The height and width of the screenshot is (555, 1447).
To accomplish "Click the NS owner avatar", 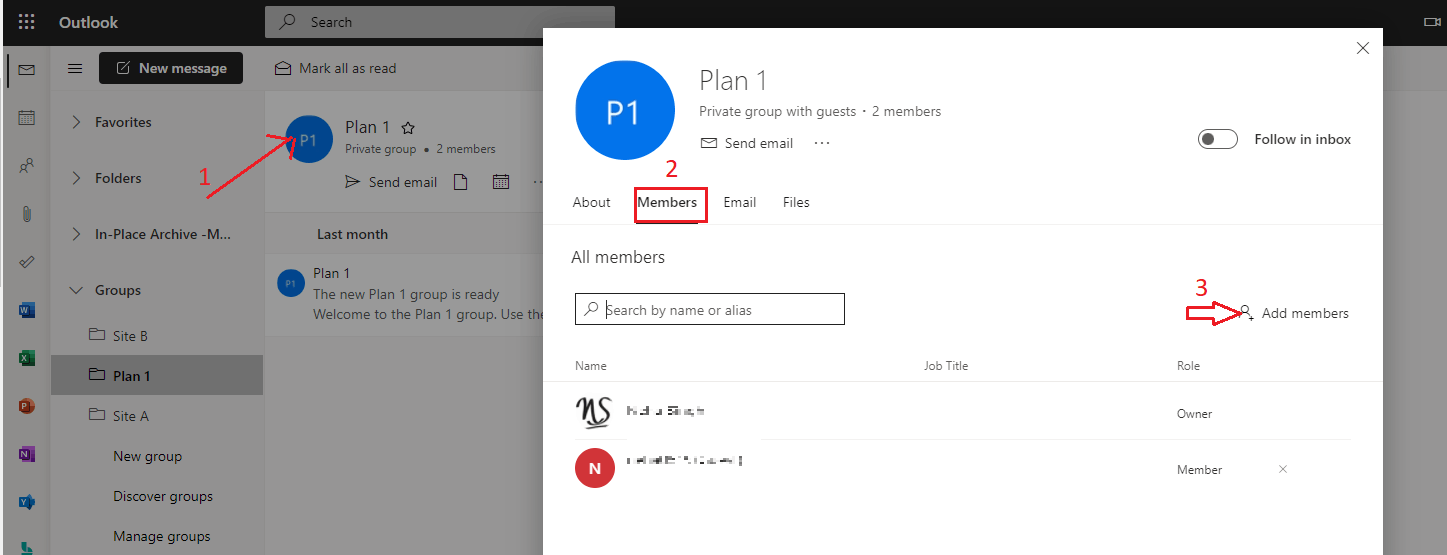I will tap(593, 412).
